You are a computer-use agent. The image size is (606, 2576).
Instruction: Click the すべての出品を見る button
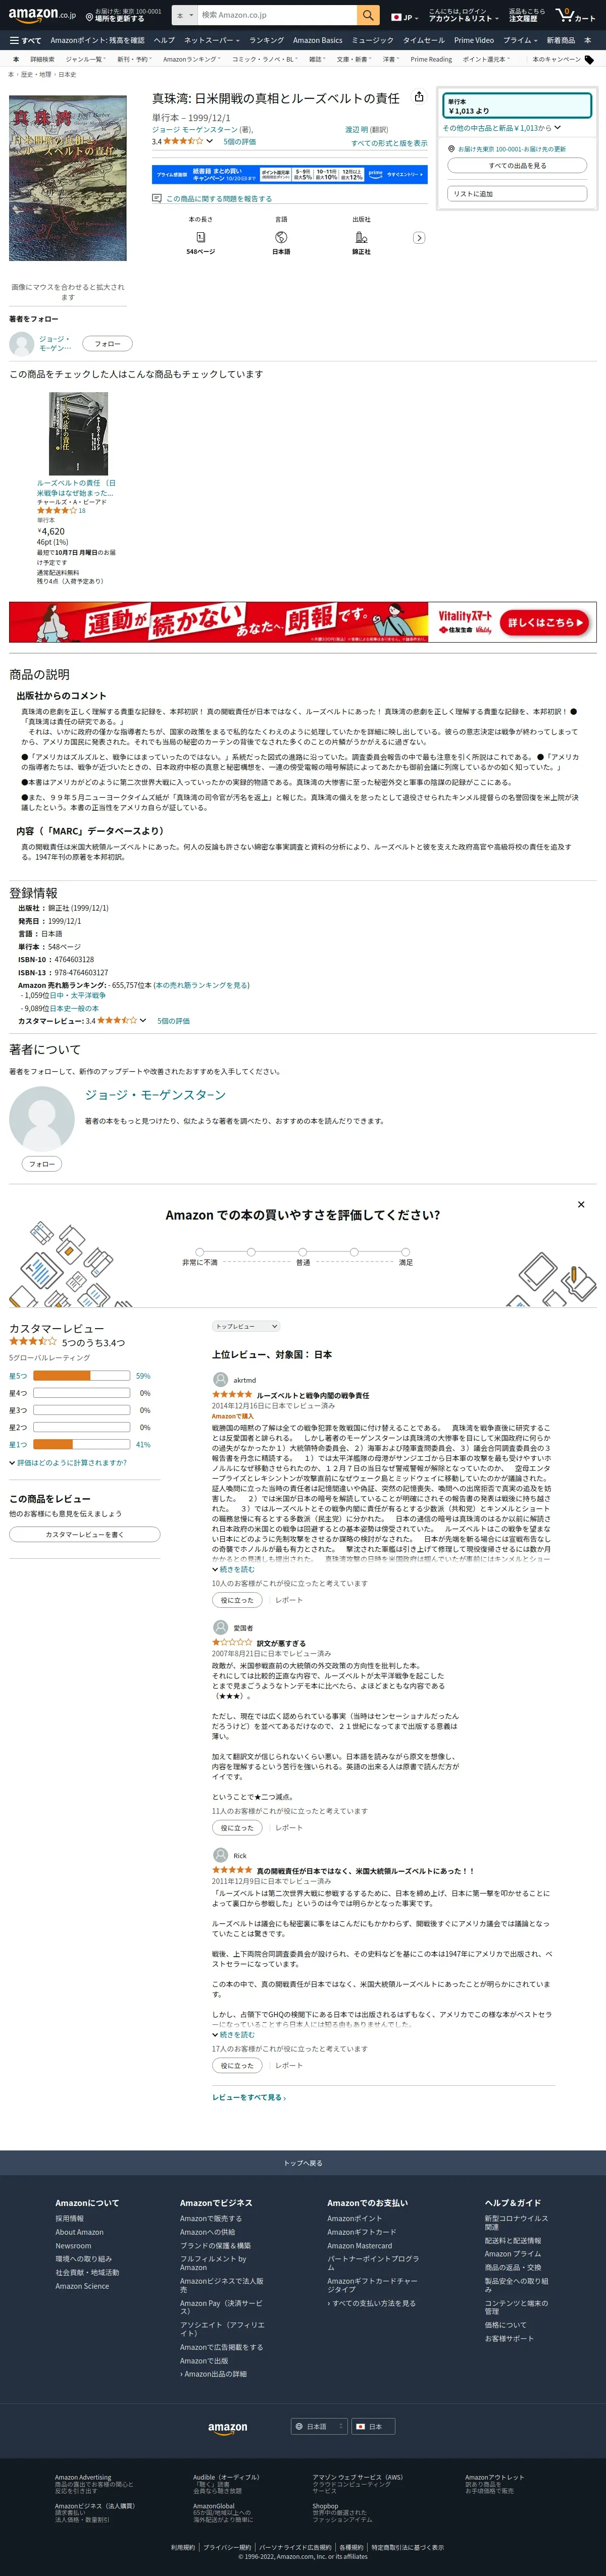click(517, 165)
